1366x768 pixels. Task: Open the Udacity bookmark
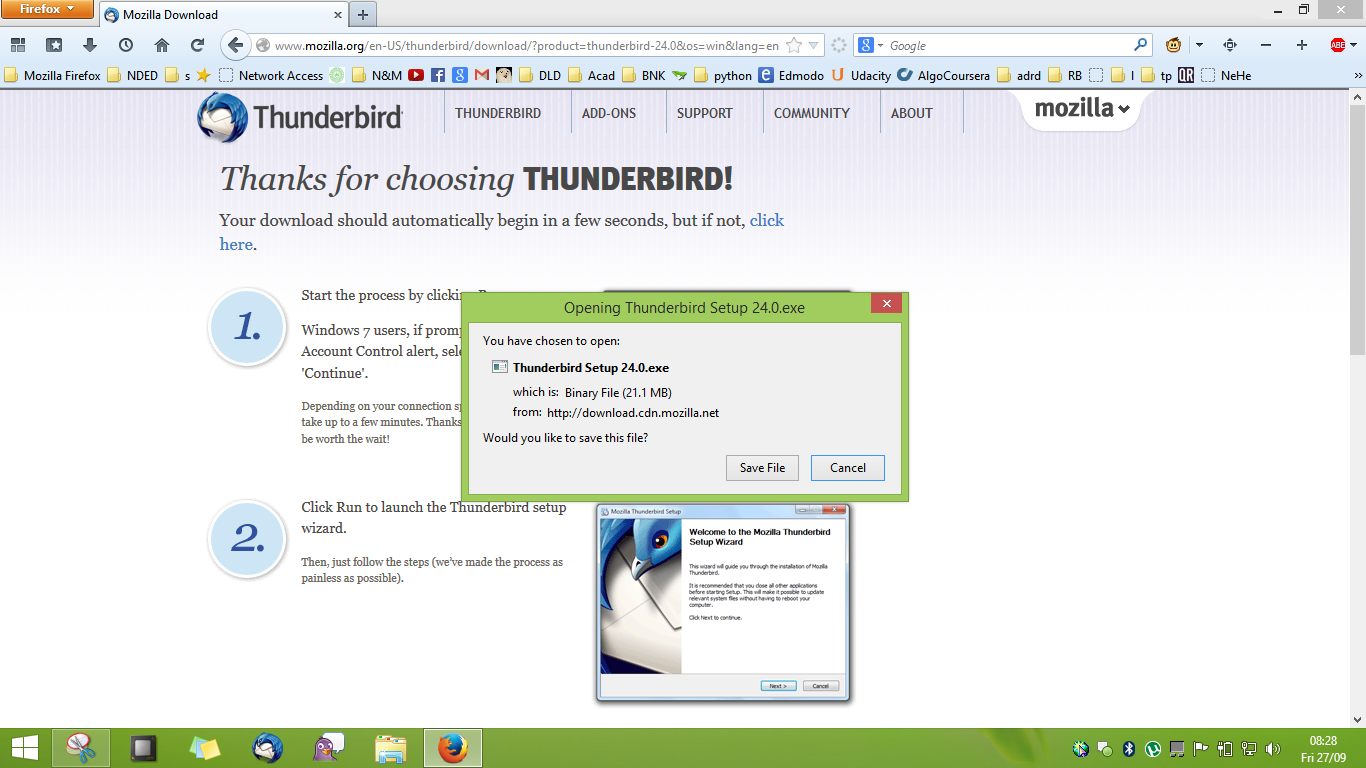(x=861, y=75)
